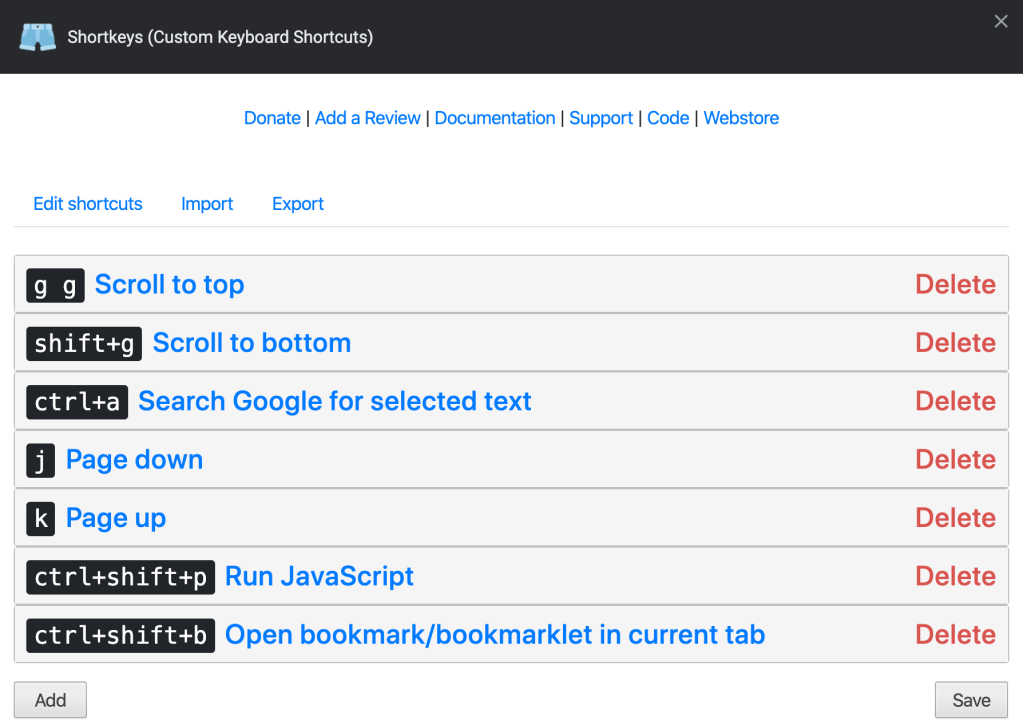The width and height of the screenshot is (1023, 725).
Task: Switch to the Import tab
Action: (x=207, y=204)
